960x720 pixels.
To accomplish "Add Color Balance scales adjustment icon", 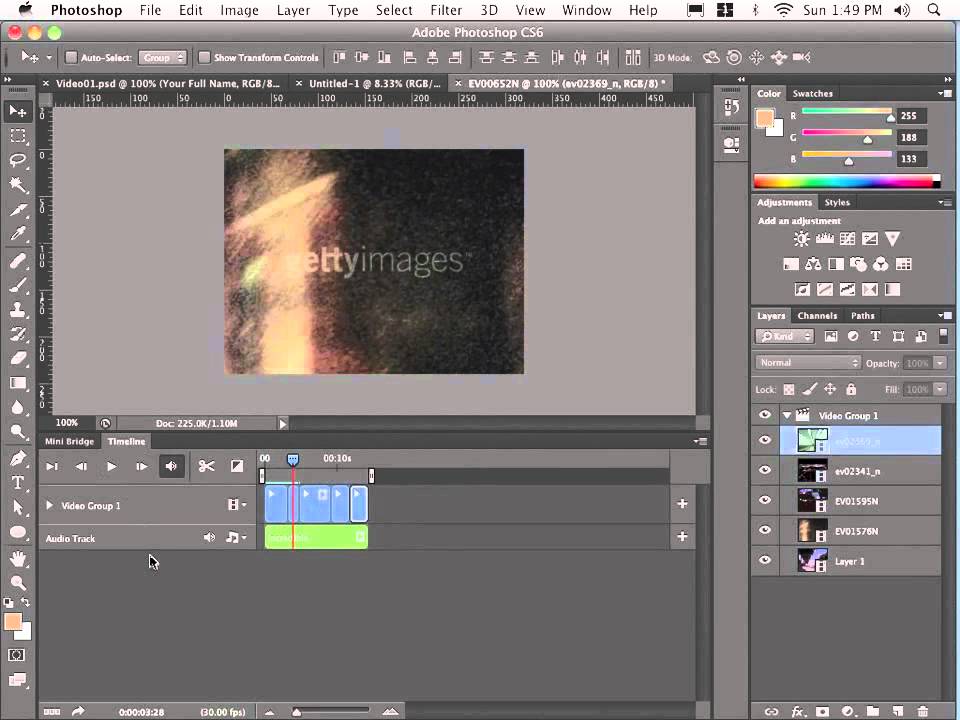I will coord(813,264).
